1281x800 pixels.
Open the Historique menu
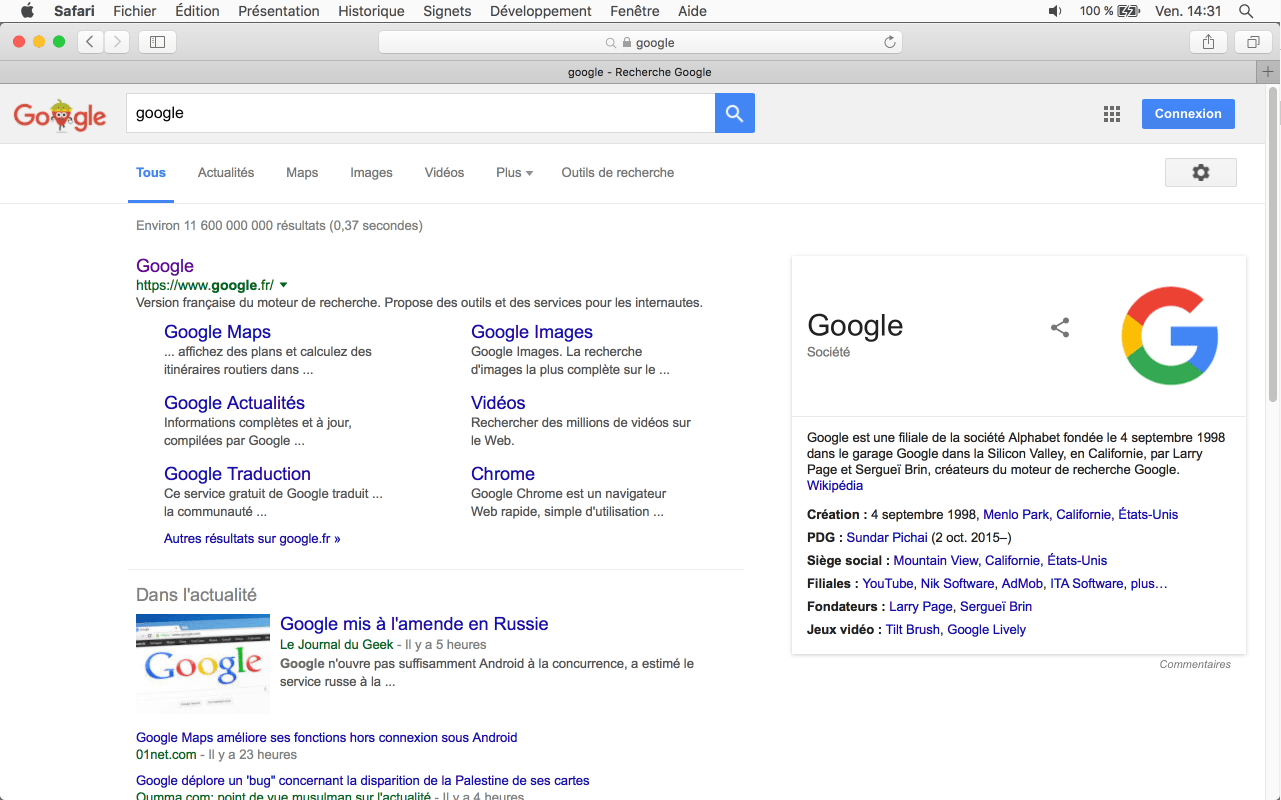tap(371, 11)
